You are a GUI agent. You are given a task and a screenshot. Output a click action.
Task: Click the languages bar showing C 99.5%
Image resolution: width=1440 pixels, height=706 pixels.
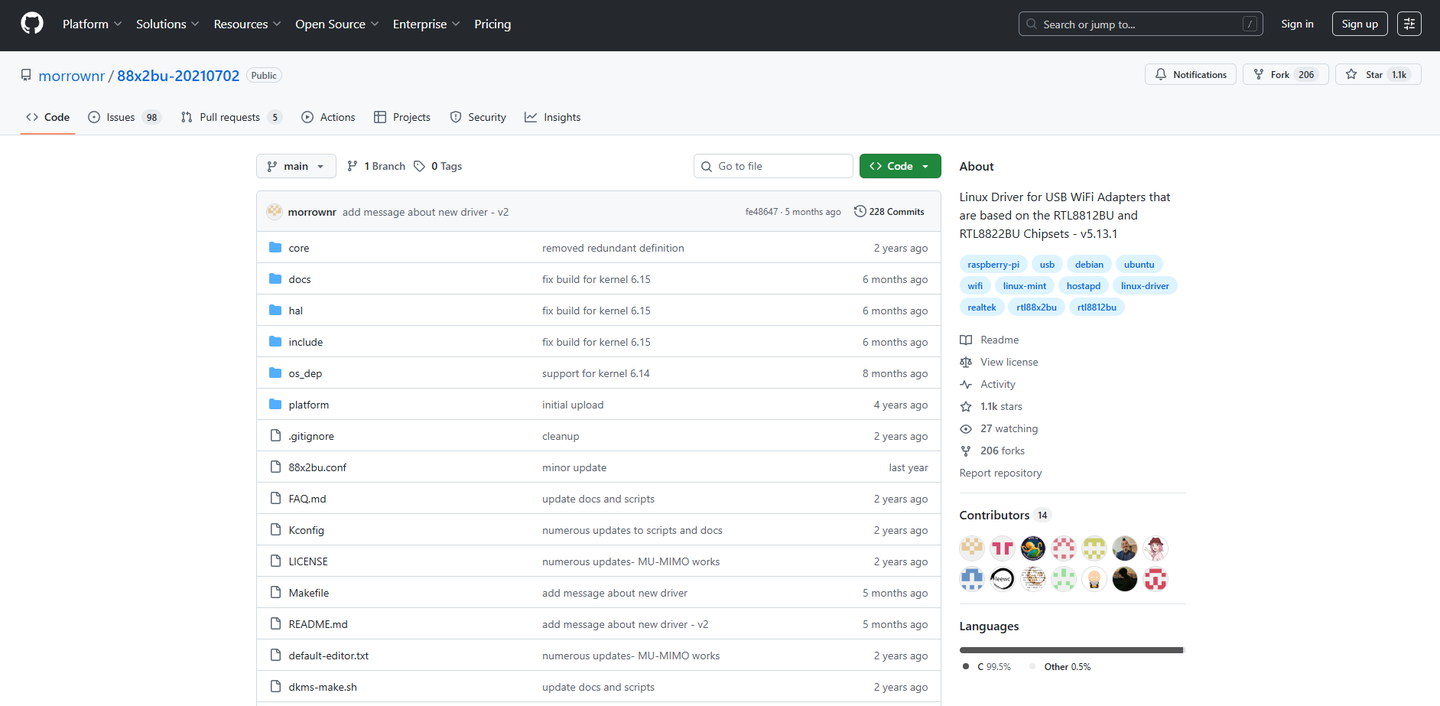tap(1071, 650)
